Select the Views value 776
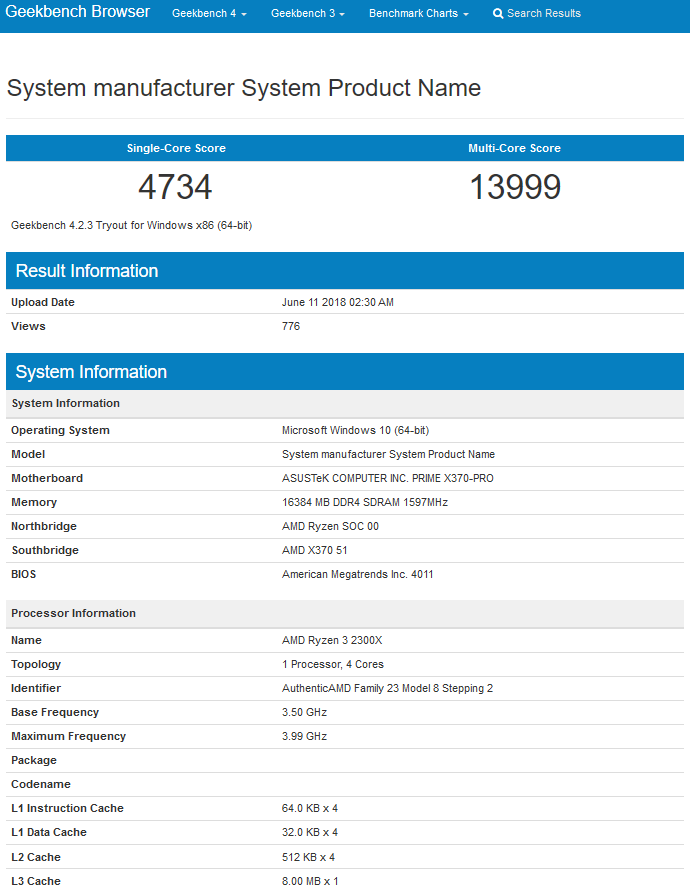The height and width of the screenshot is (891, 690). pos(291,326)
